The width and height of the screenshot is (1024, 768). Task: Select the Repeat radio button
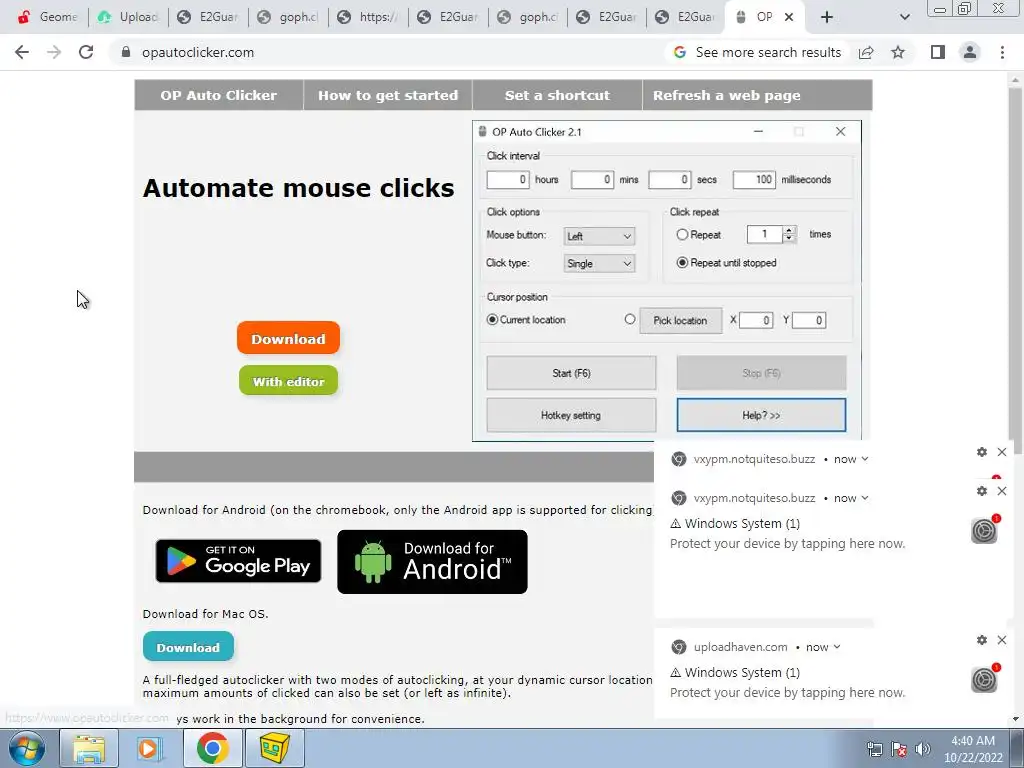(x=682, y=234)
